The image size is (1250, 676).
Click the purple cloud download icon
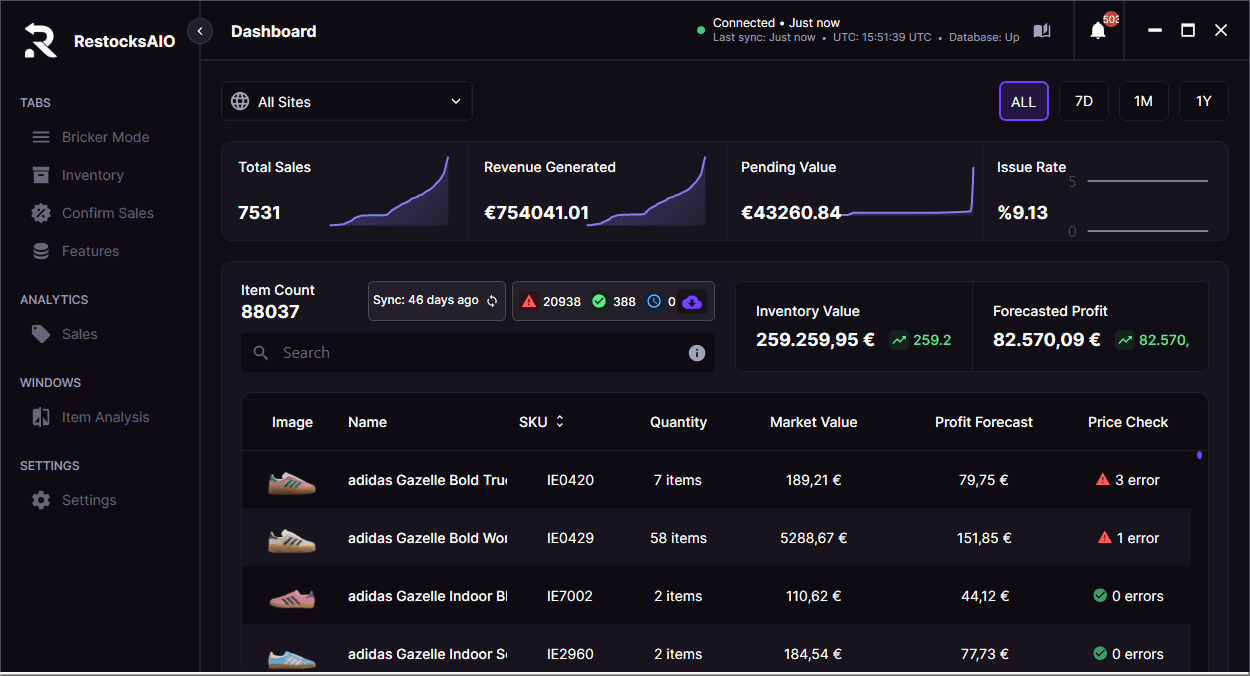(x=692, y=301)
